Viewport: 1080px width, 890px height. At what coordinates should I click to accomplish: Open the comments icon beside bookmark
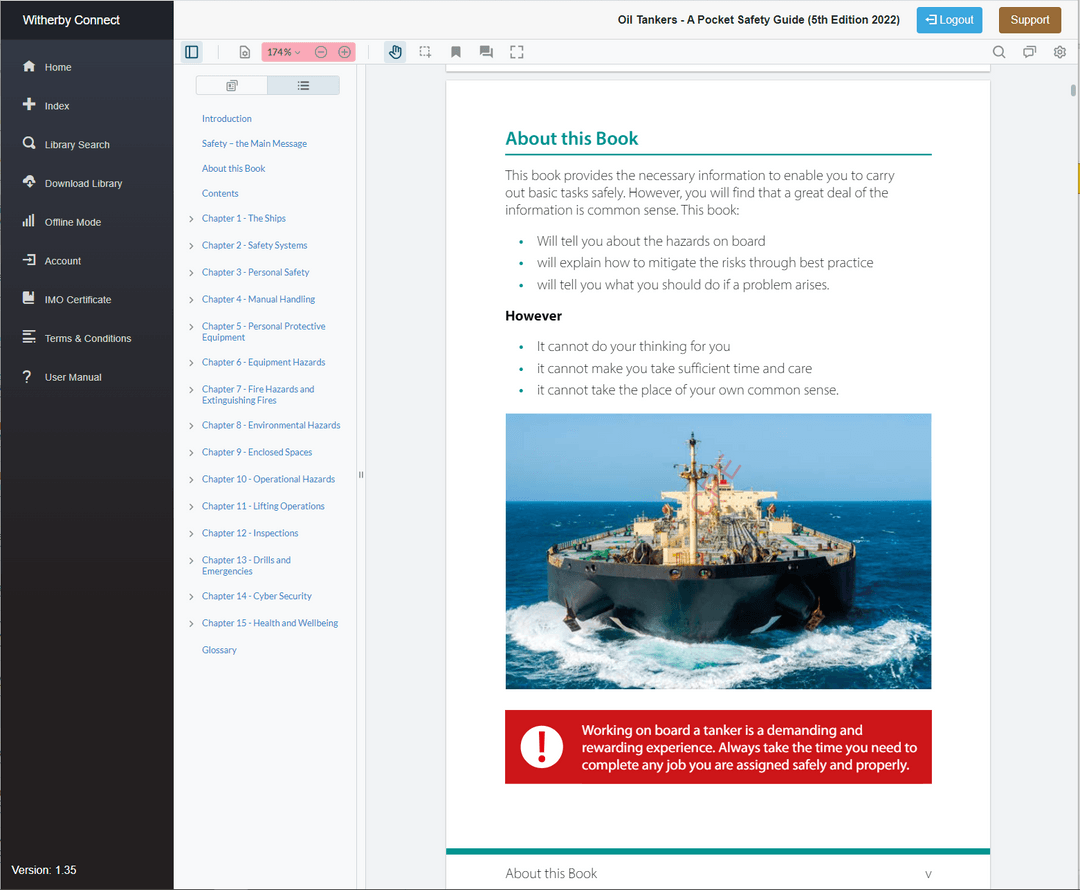[486, 52]
